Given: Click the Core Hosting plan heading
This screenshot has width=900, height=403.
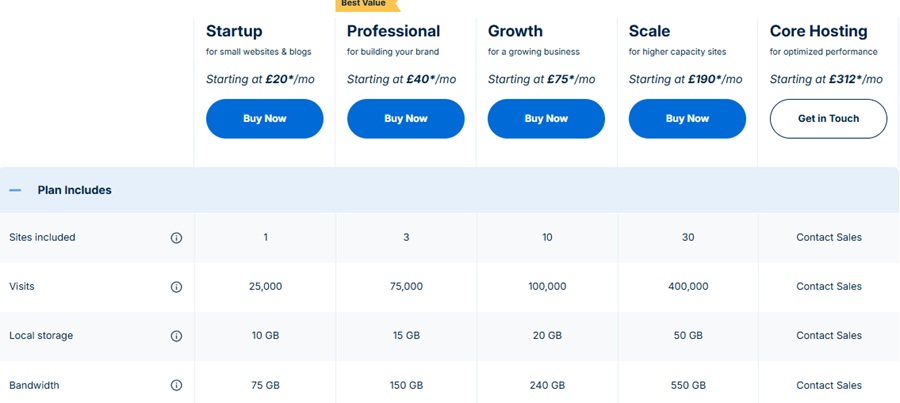Looking at the screenshot, I should coord(818,31).
